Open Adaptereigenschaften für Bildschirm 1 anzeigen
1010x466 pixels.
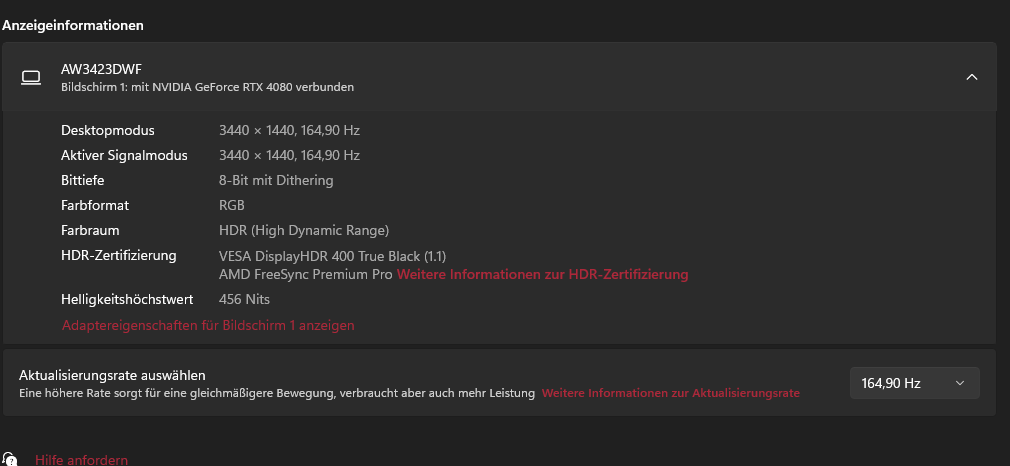(x=208, y=325)
